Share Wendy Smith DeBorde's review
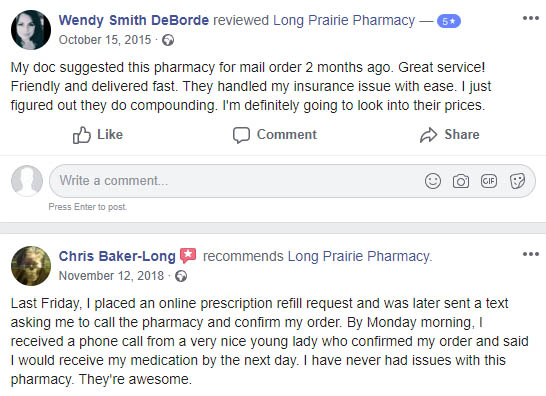The height and width of the screenshot is (396, 546). tap(450, 135)
